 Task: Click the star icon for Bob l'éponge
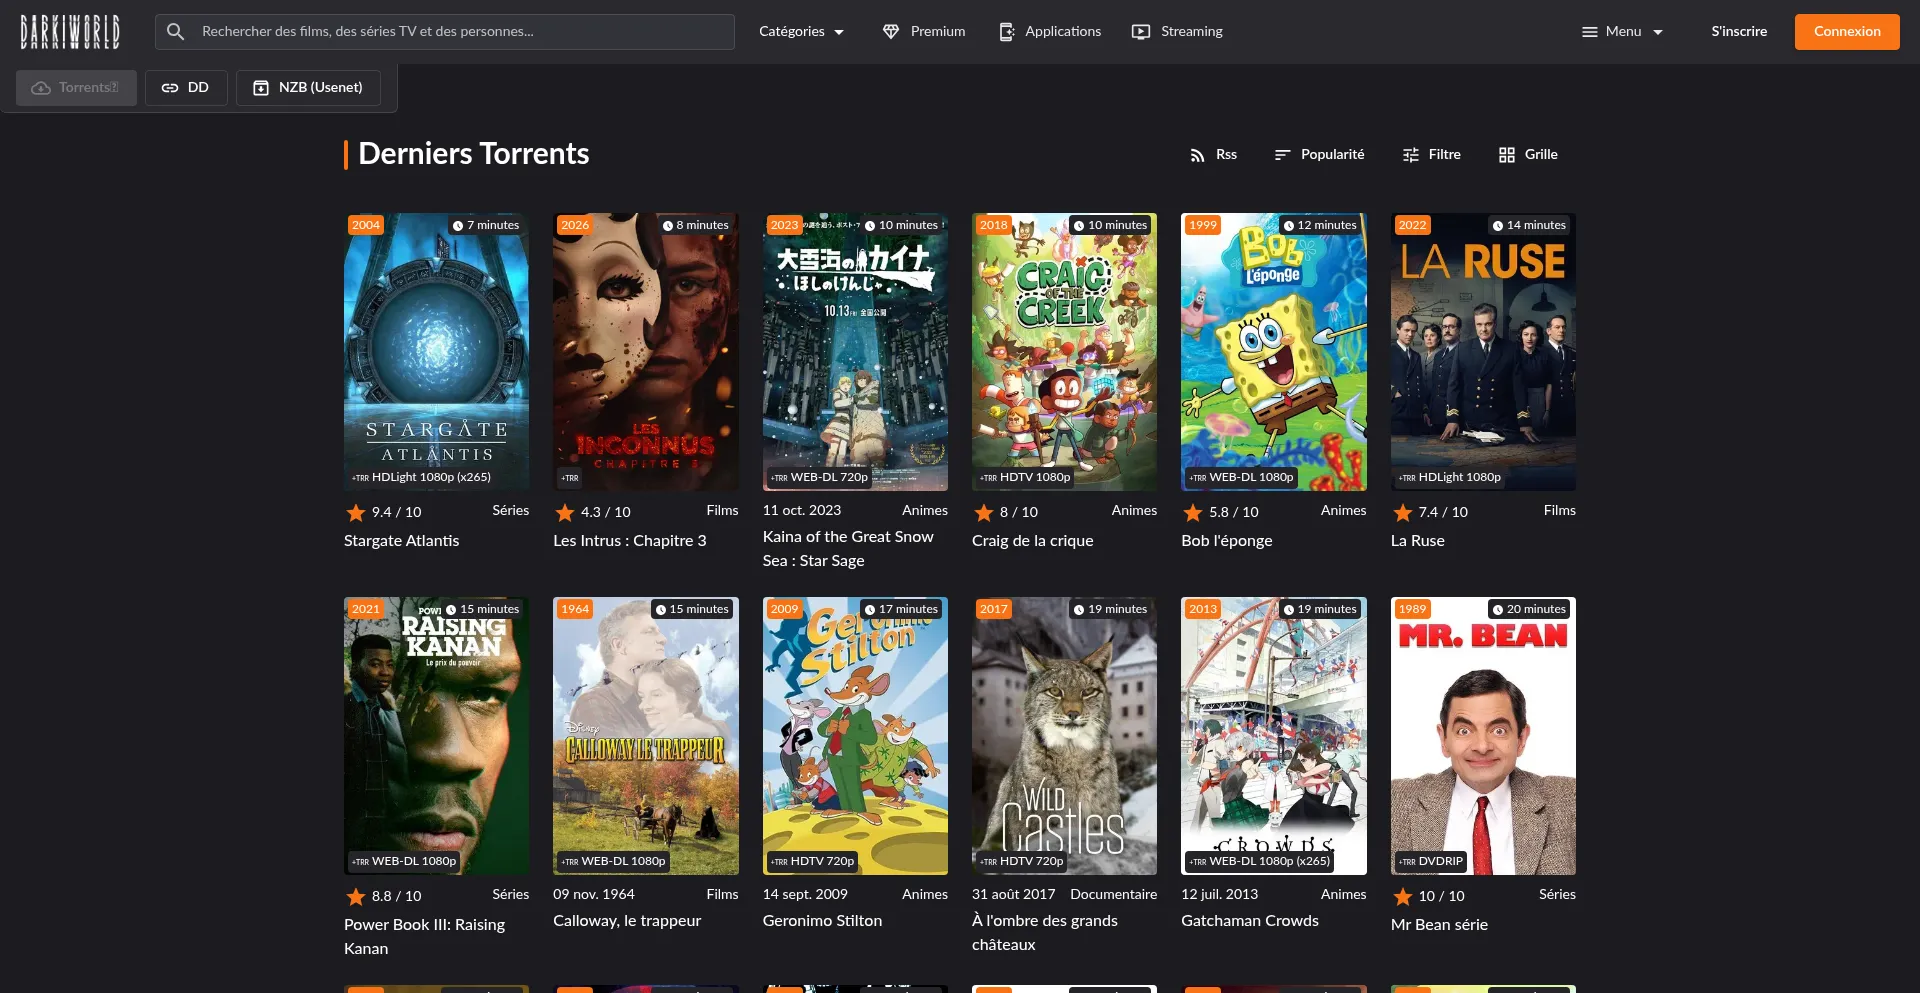click(1193, 512)
